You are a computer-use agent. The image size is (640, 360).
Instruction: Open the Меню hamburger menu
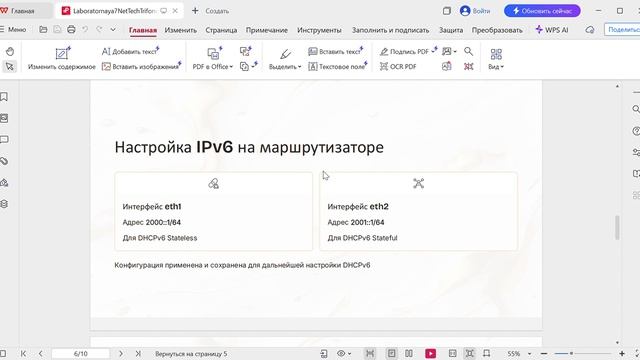tap(13, 29)
